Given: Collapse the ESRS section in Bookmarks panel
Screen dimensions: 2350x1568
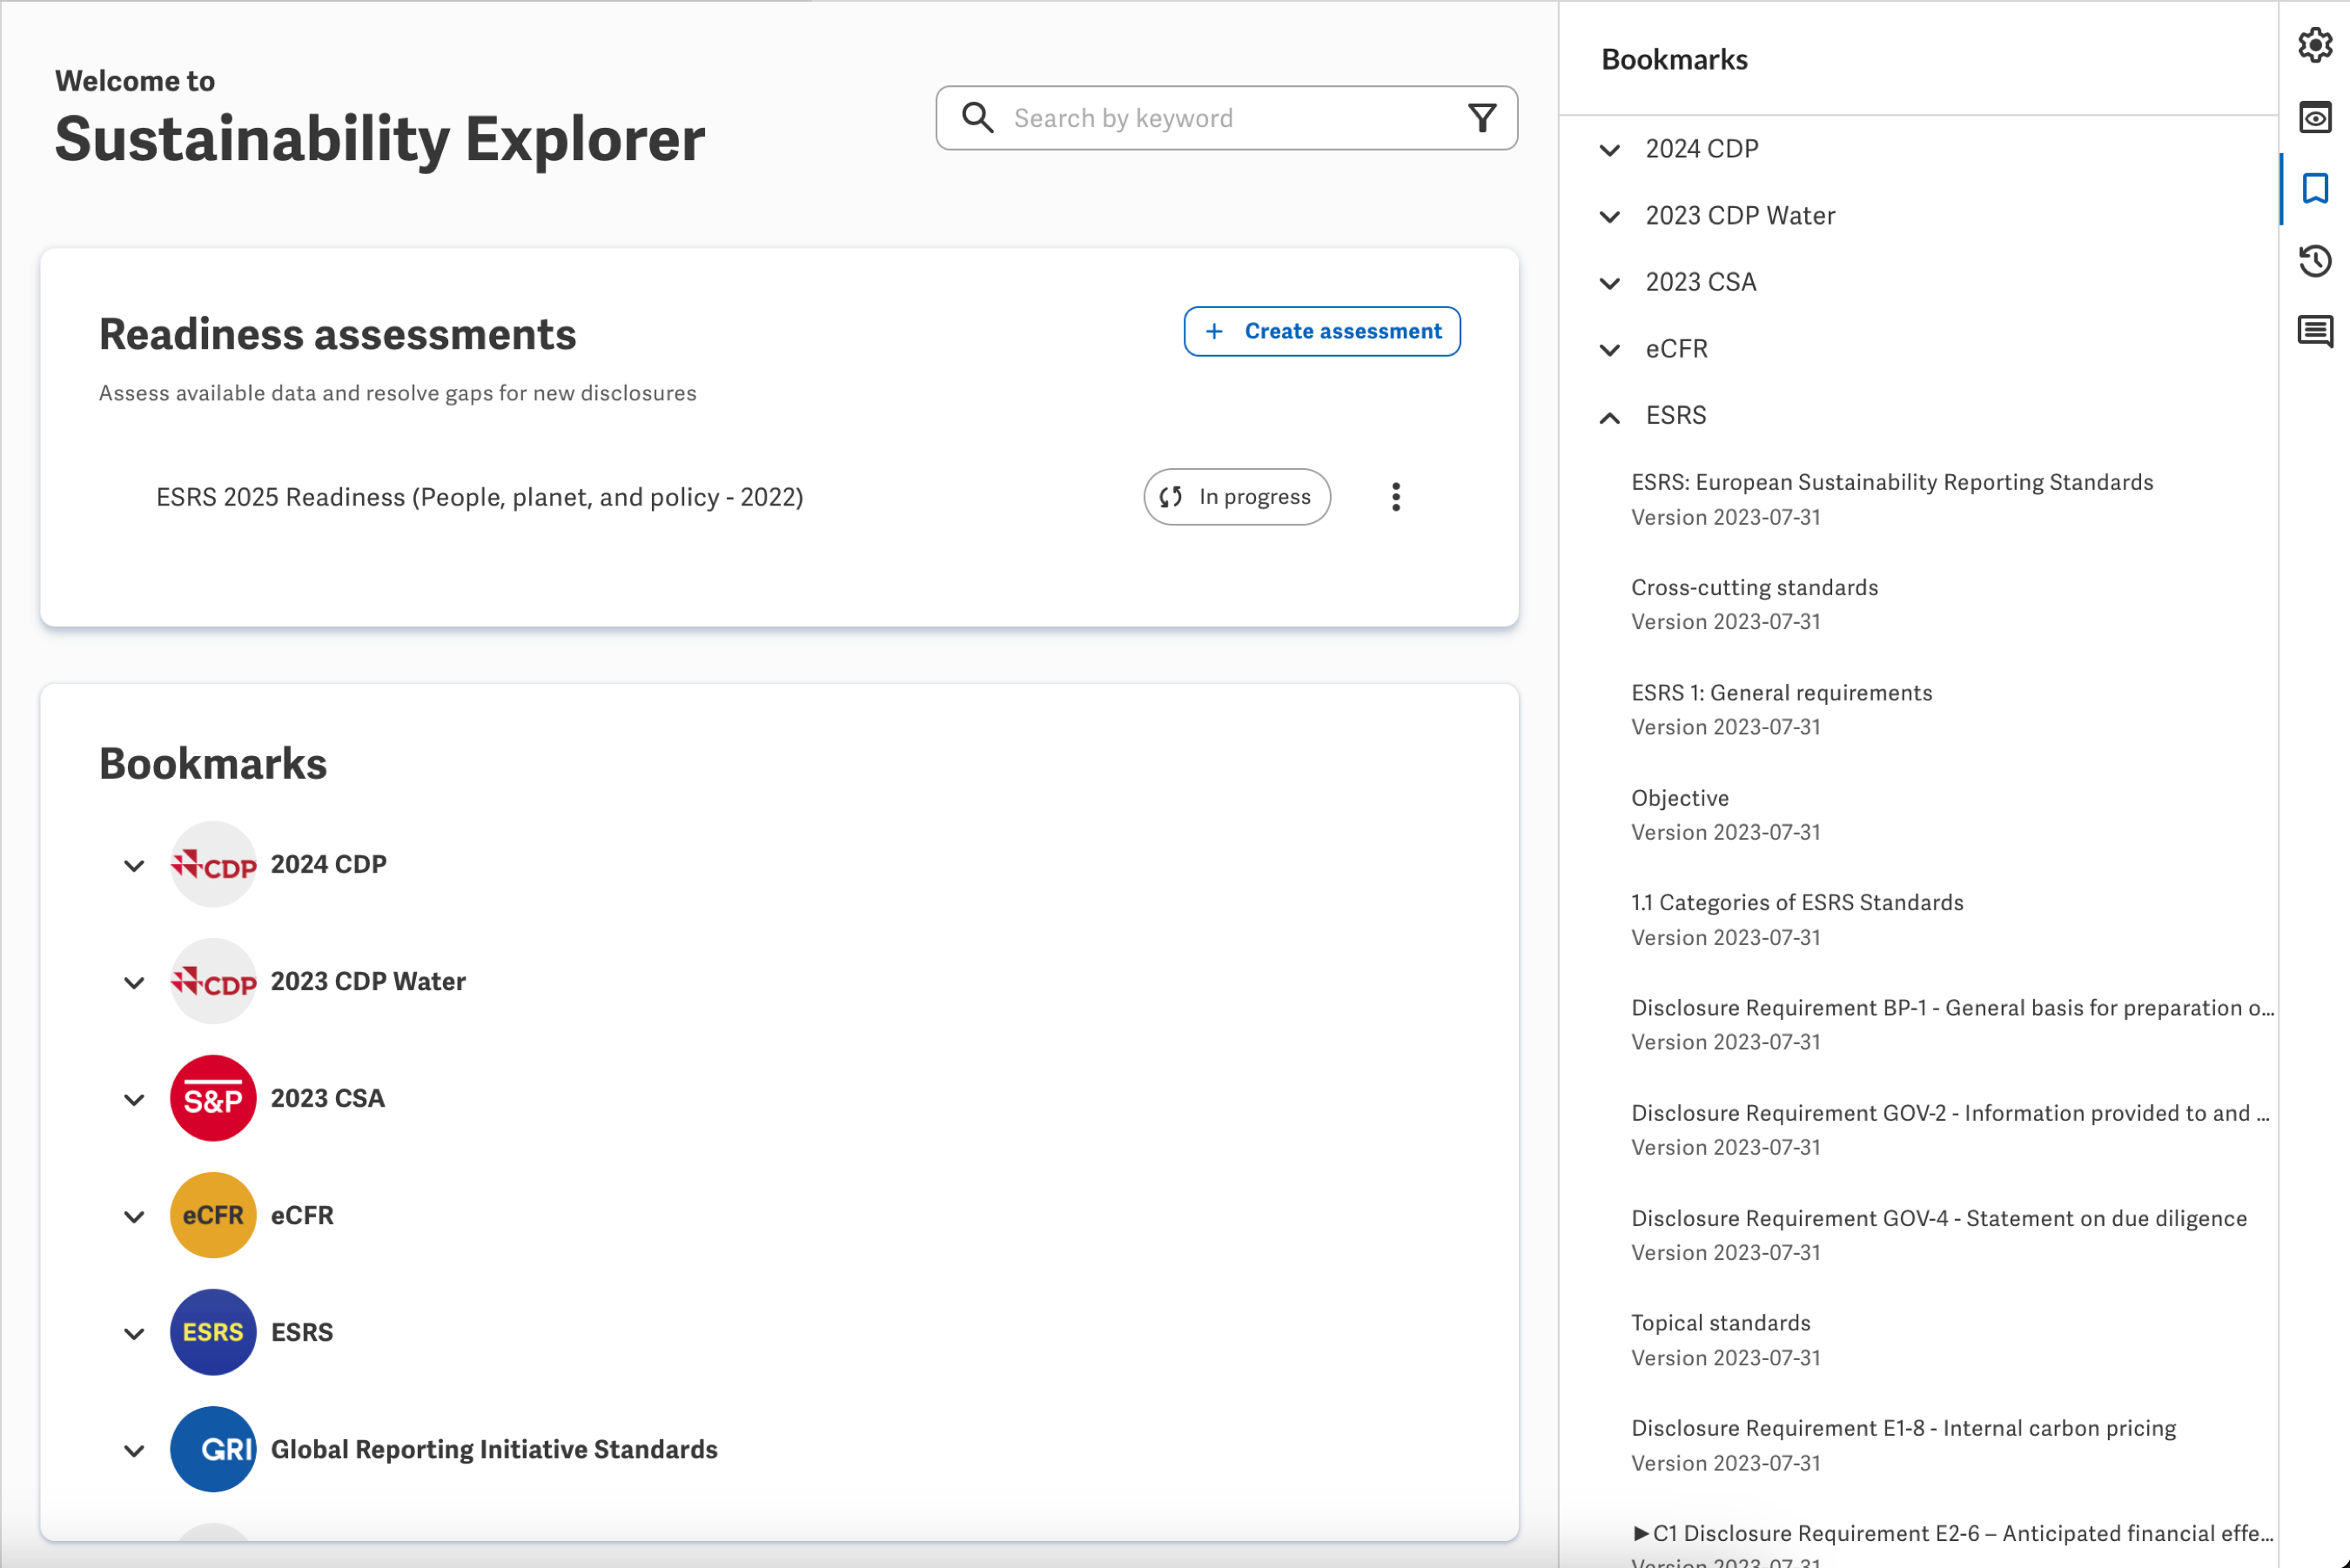Looking at the screenshot, I should pos(1610,416).
